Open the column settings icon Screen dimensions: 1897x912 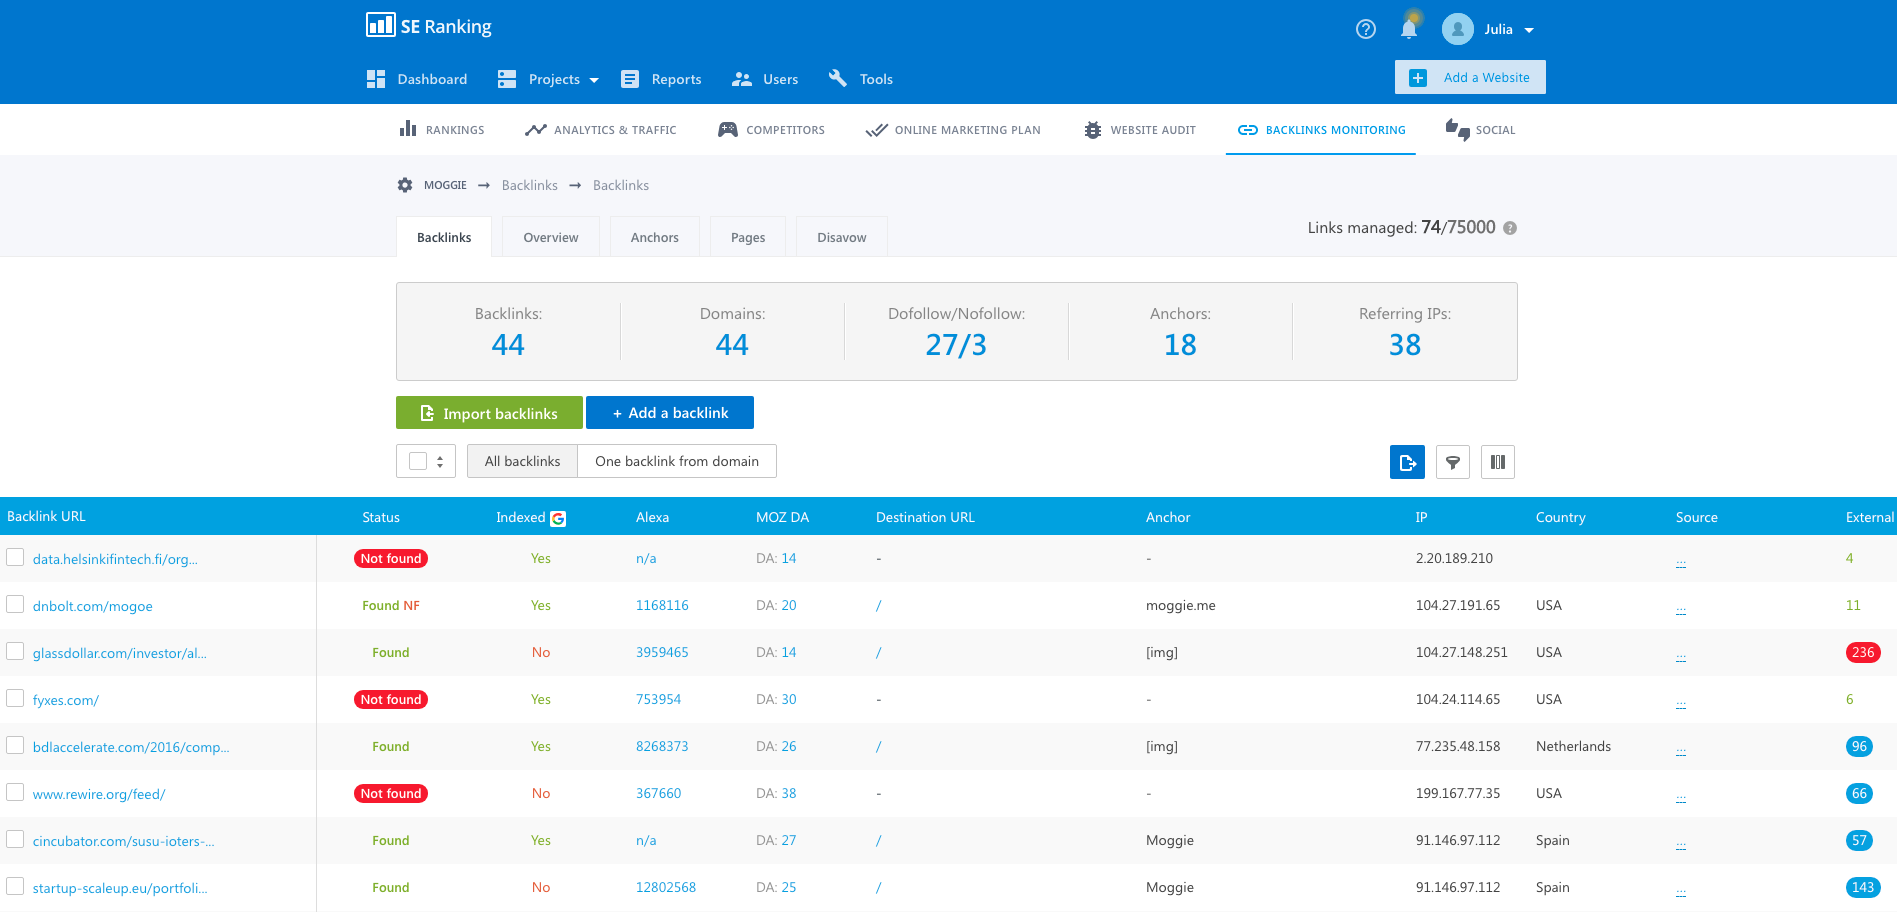click(1497, 462)
